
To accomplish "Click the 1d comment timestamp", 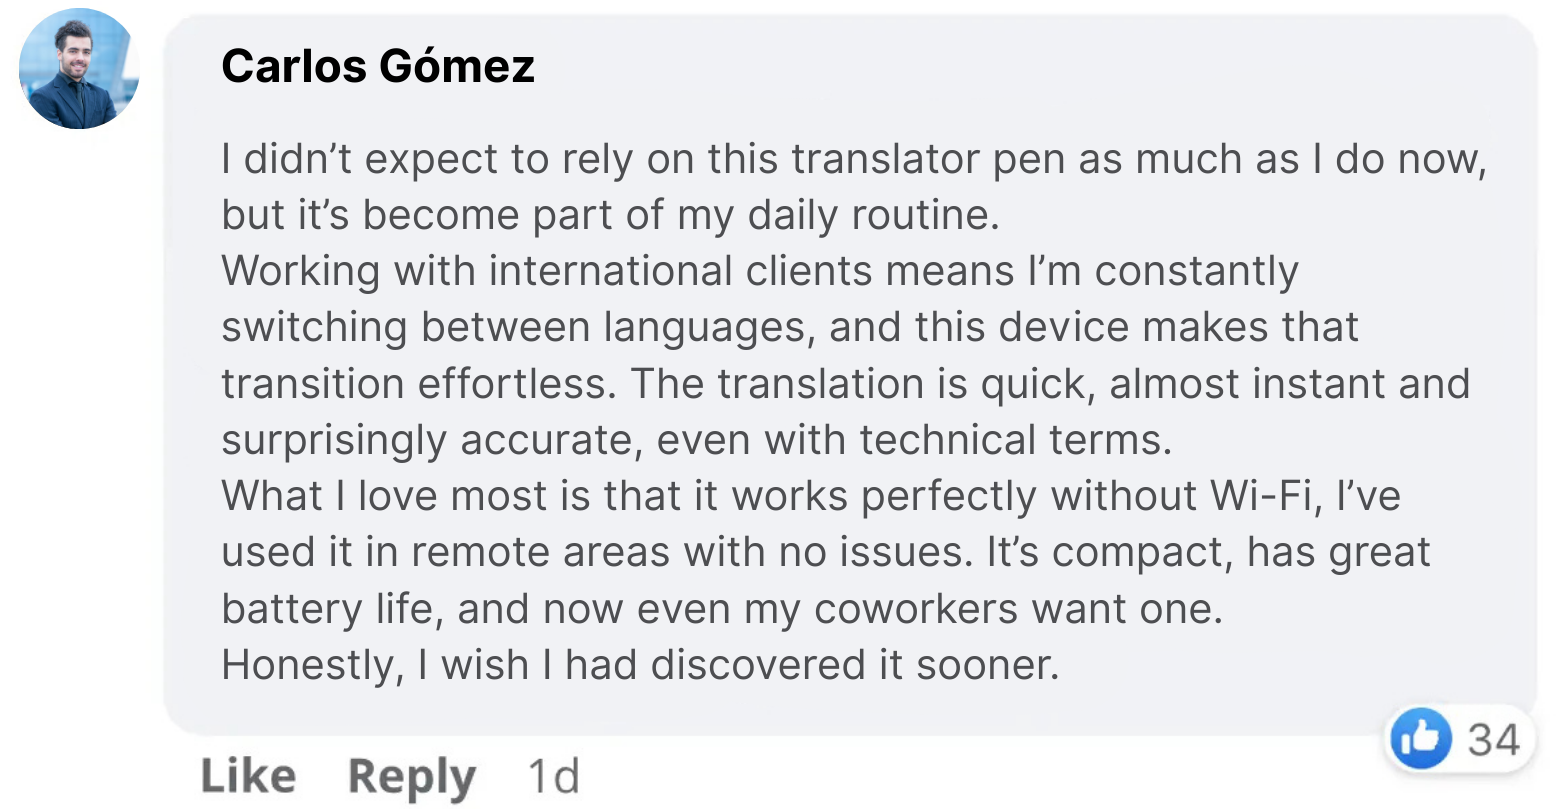I will coord(553,776).
